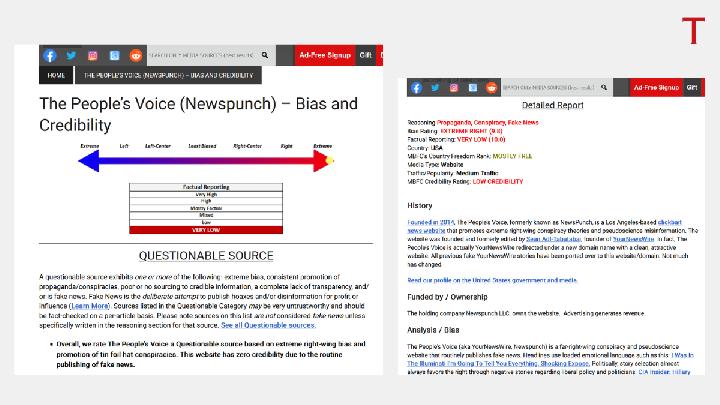Select The People's Voice breadcrumb tab

click(x=167, y=75)
